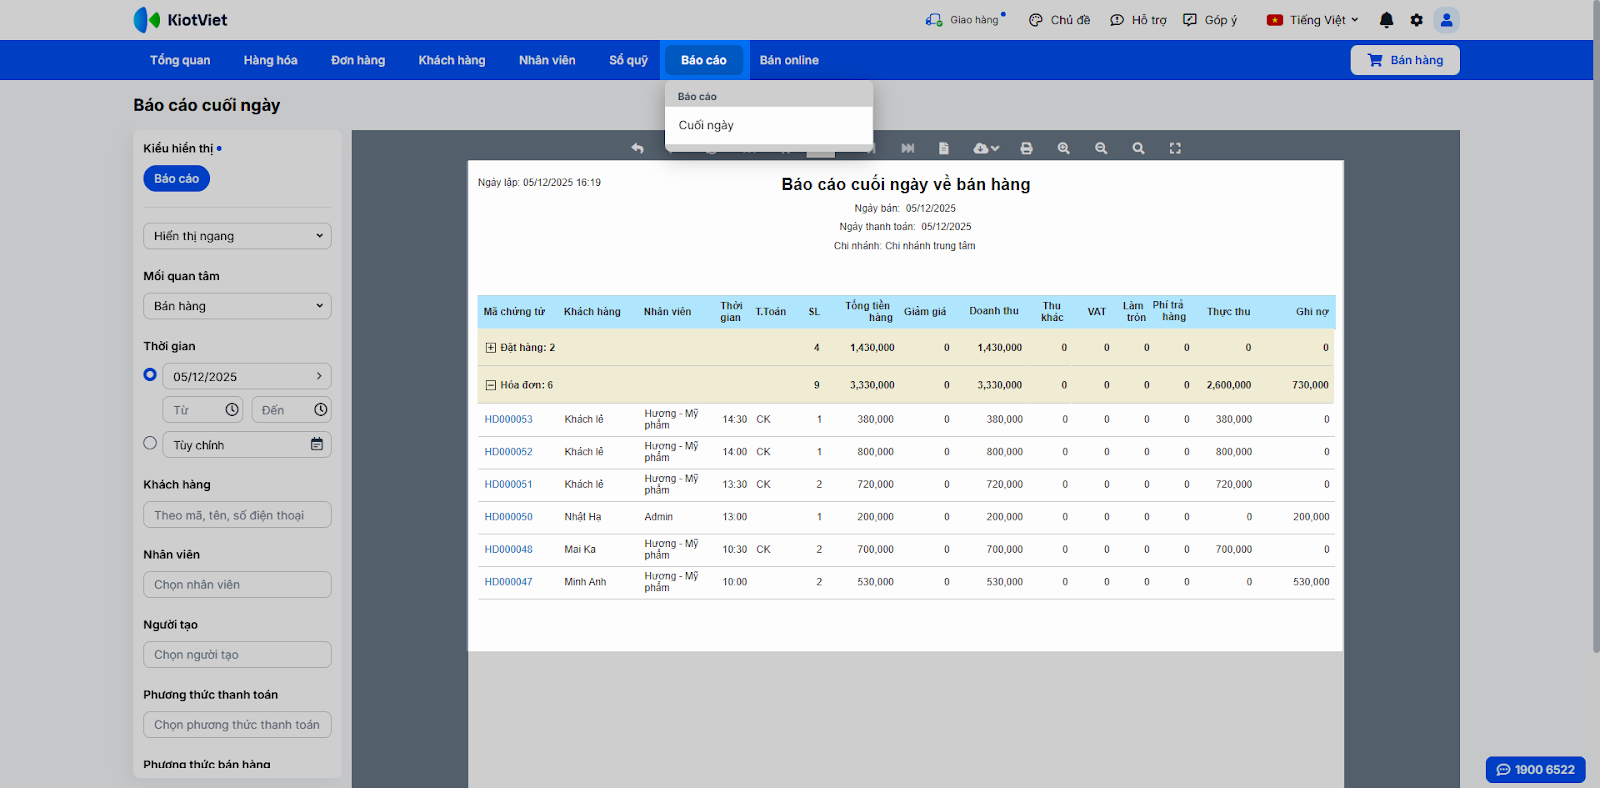Collapse the Hóa đơn group row
This screenshot has height=788, width=1600.
point(490,385)
